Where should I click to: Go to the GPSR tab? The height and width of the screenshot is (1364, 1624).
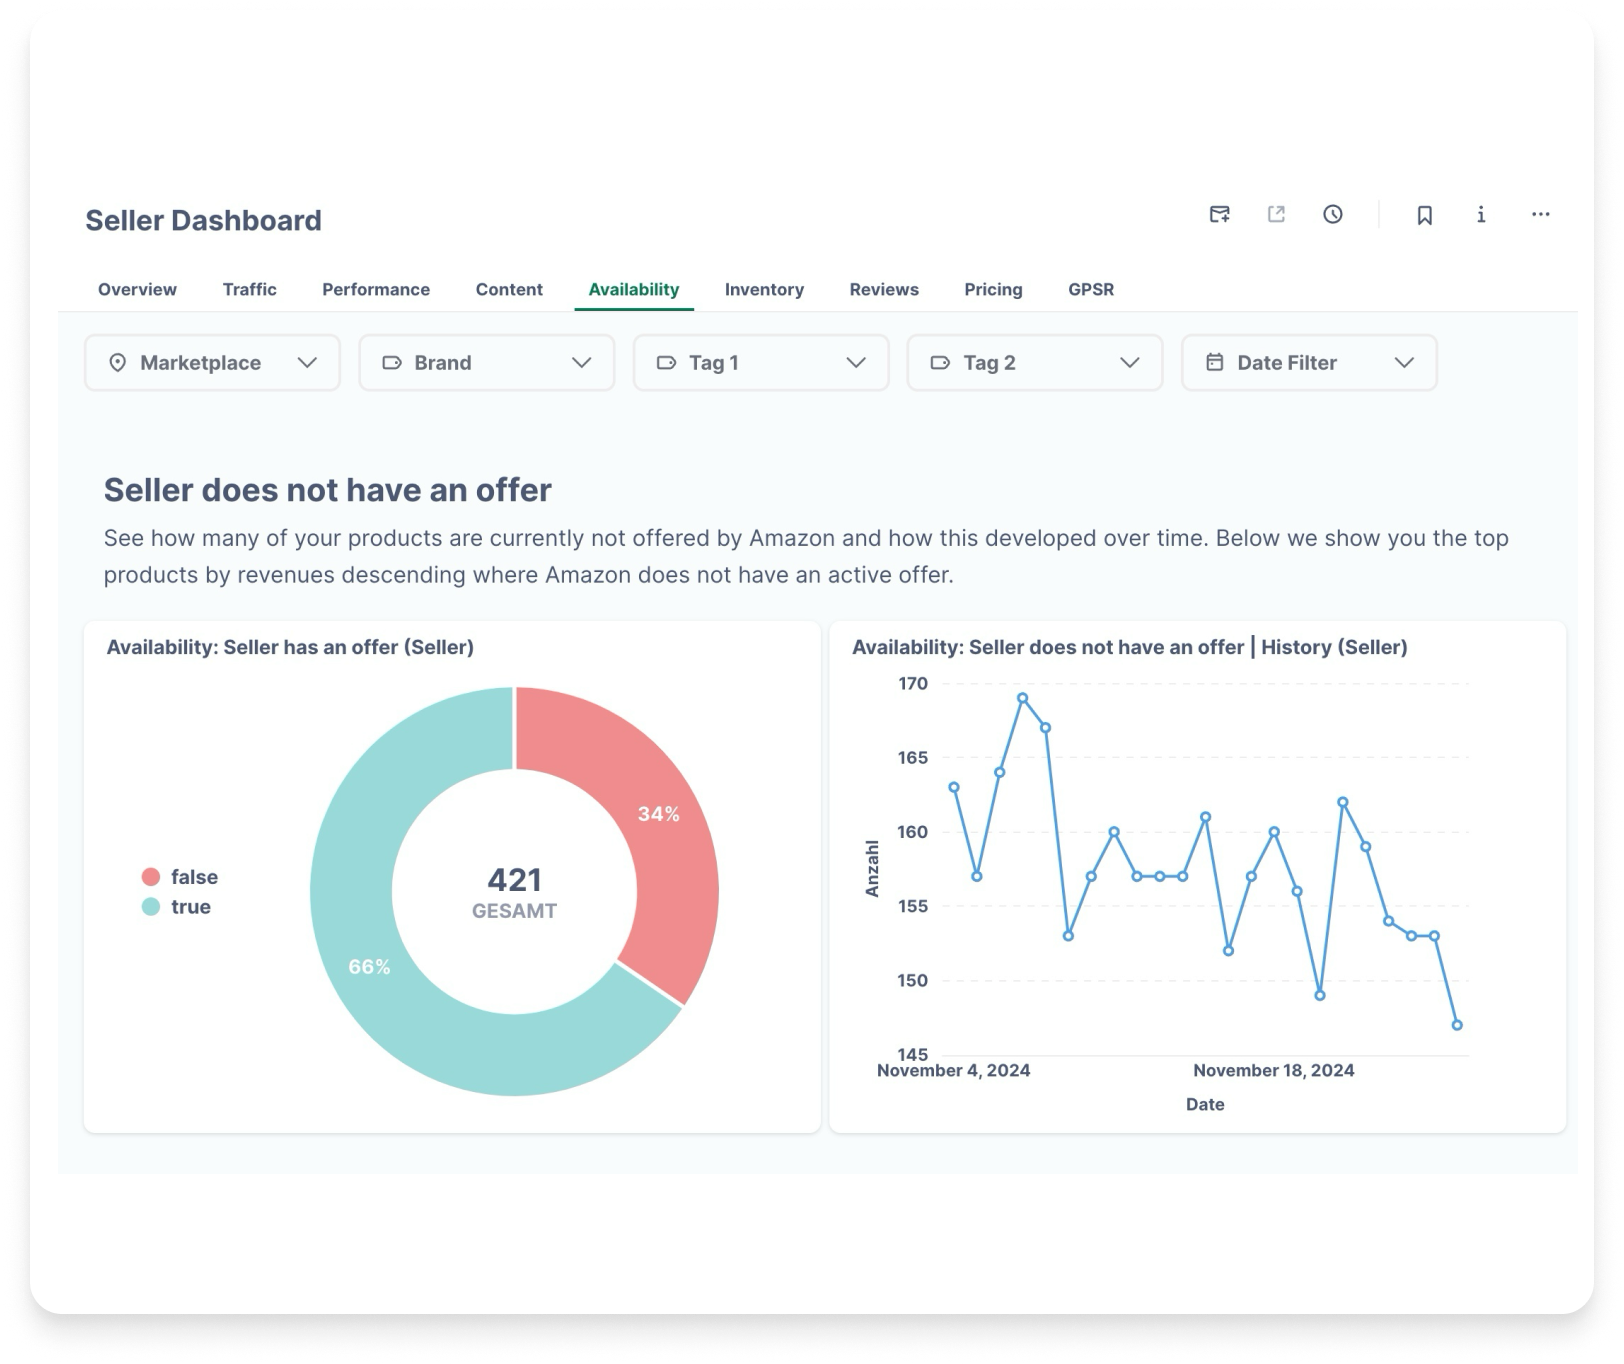click(x=1091, y=289)
